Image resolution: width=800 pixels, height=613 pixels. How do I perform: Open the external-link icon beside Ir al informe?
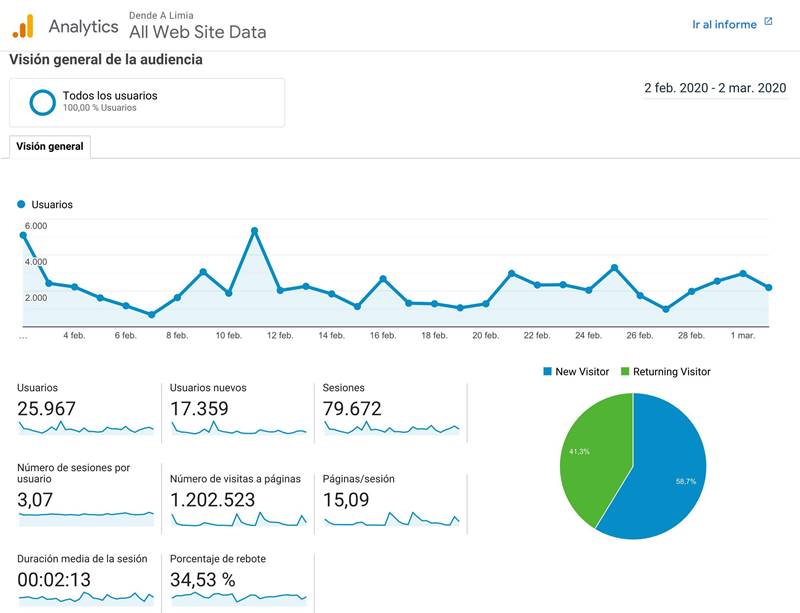point(768,22)
